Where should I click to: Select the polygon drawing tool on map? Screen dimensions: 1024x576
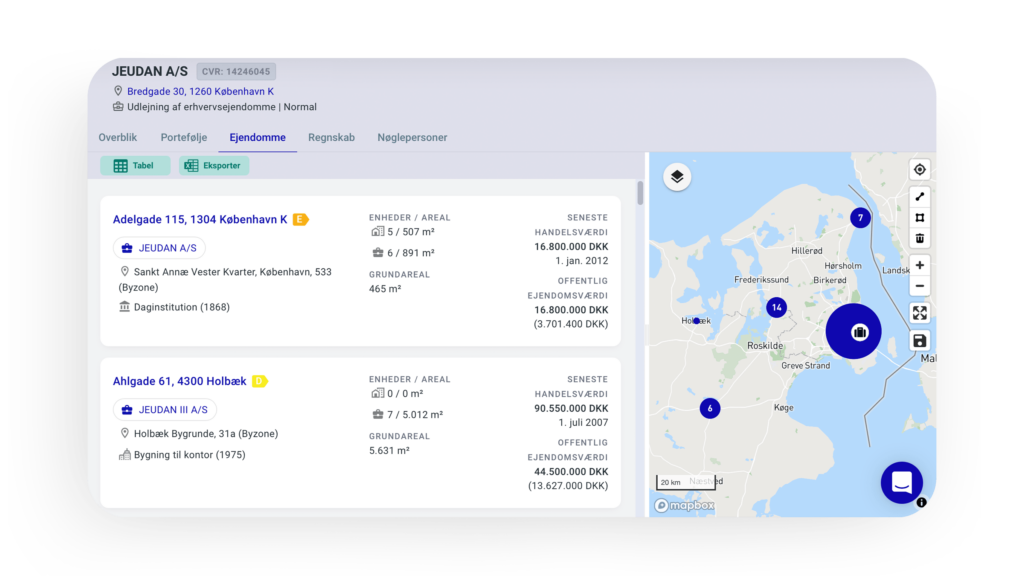[920, 217]
